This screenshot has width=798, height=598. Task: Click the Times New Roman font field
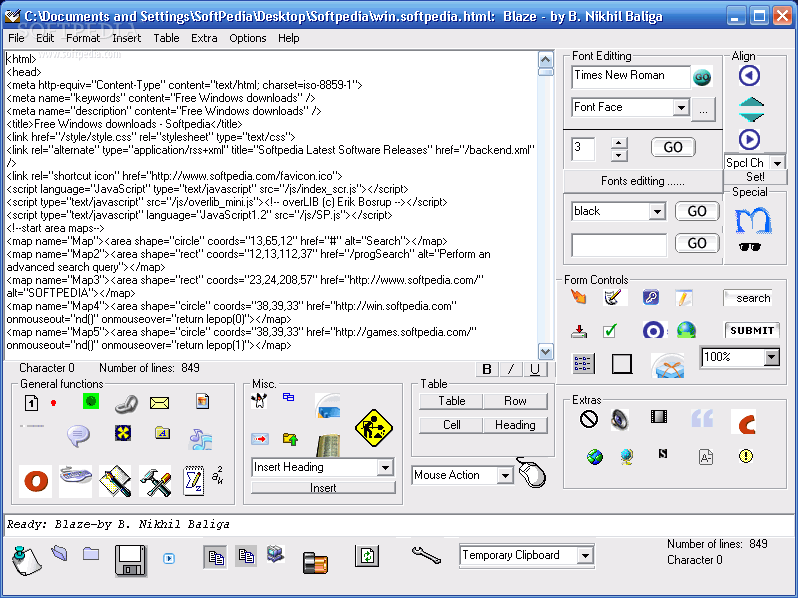631,76
